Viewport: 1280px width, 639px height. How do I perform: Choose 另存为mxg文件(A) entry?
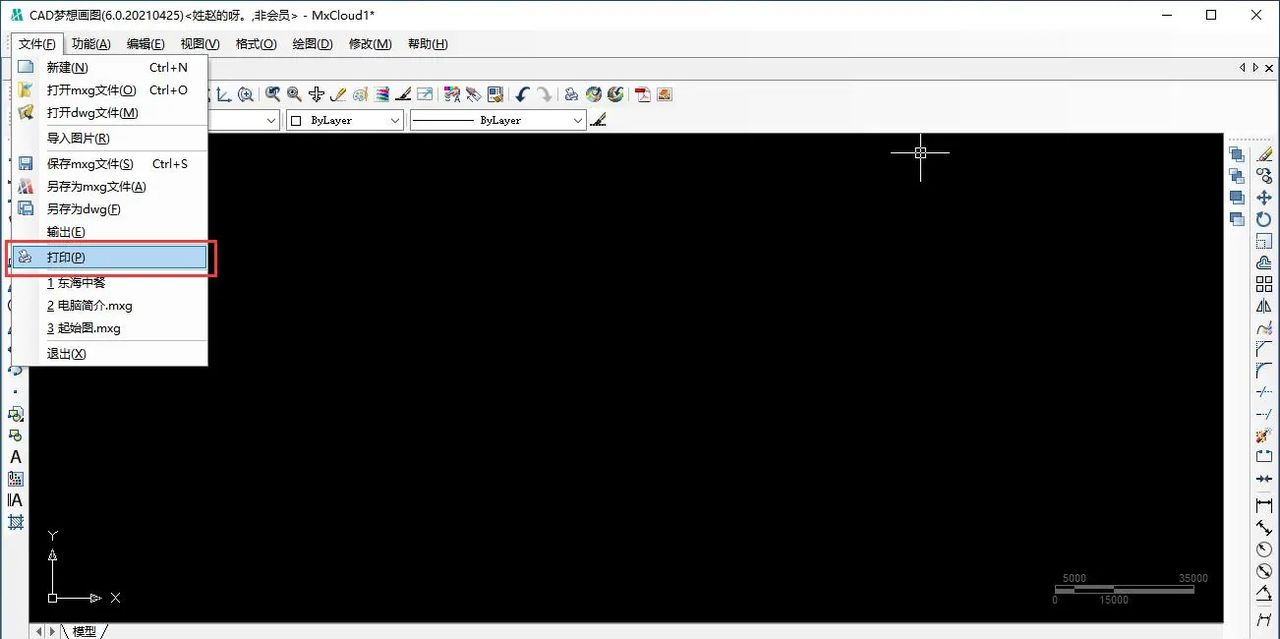(109, 186)
